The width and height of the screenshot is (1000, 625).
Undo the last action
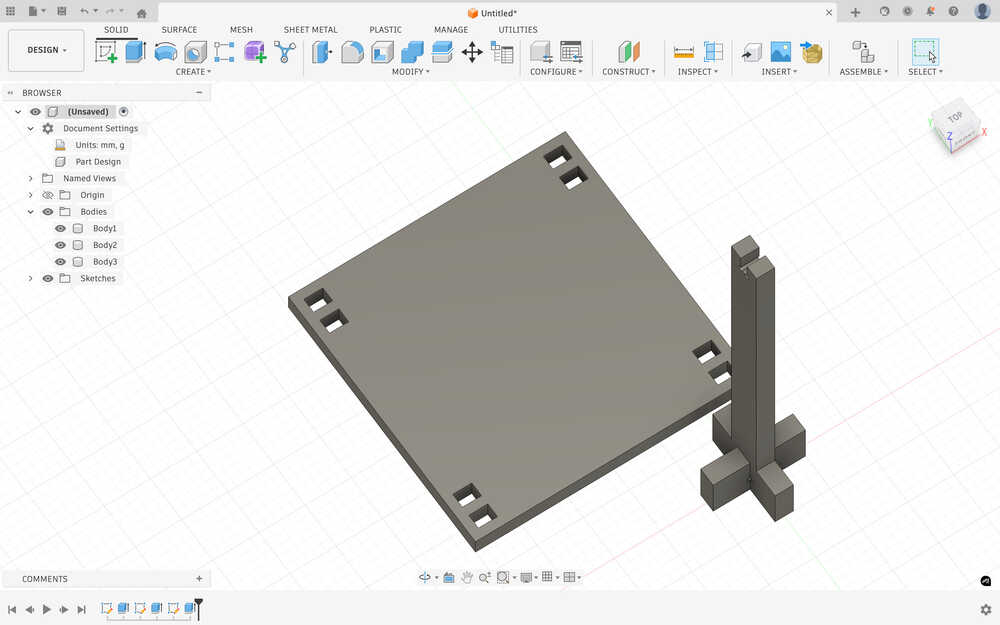tap(84, 11)
